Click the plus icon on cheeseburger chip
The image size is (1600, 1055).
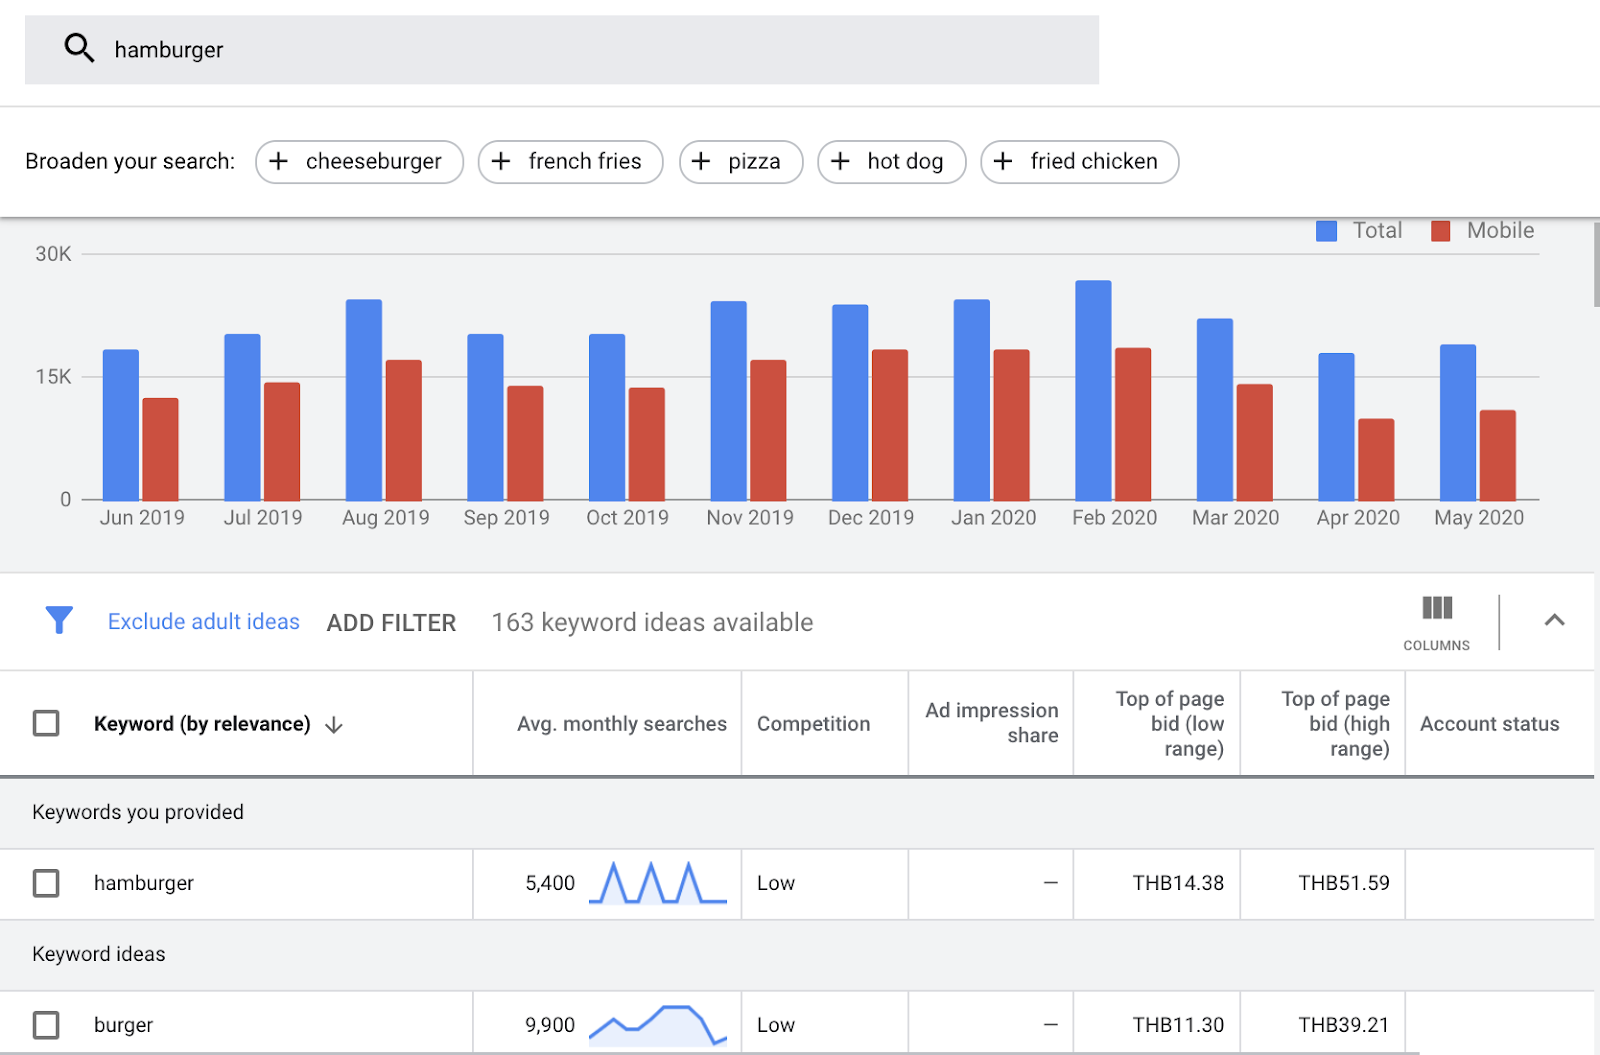(279, 161)
